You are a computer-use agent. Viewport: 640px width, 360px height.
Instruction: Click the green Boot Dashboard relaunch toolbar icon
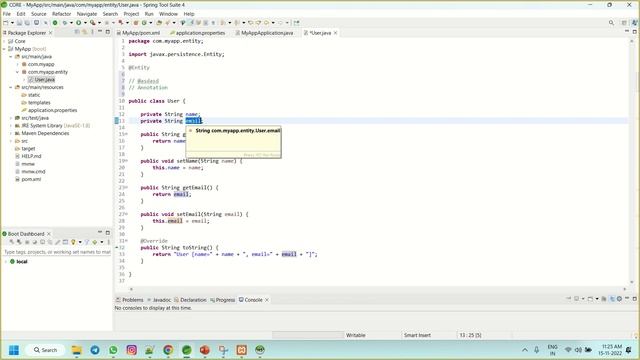pyautogui.click(x=55, y=23)
